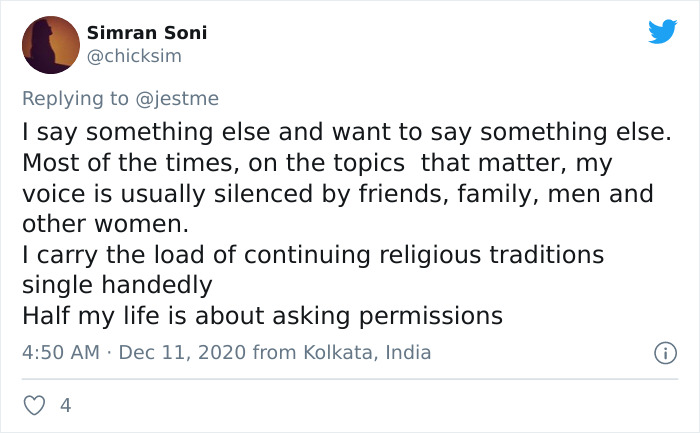Image resolution: width=700 pixels, height=433 pixels.
Task: Click the line about continuing religious traditions
Action: (312, 254)
